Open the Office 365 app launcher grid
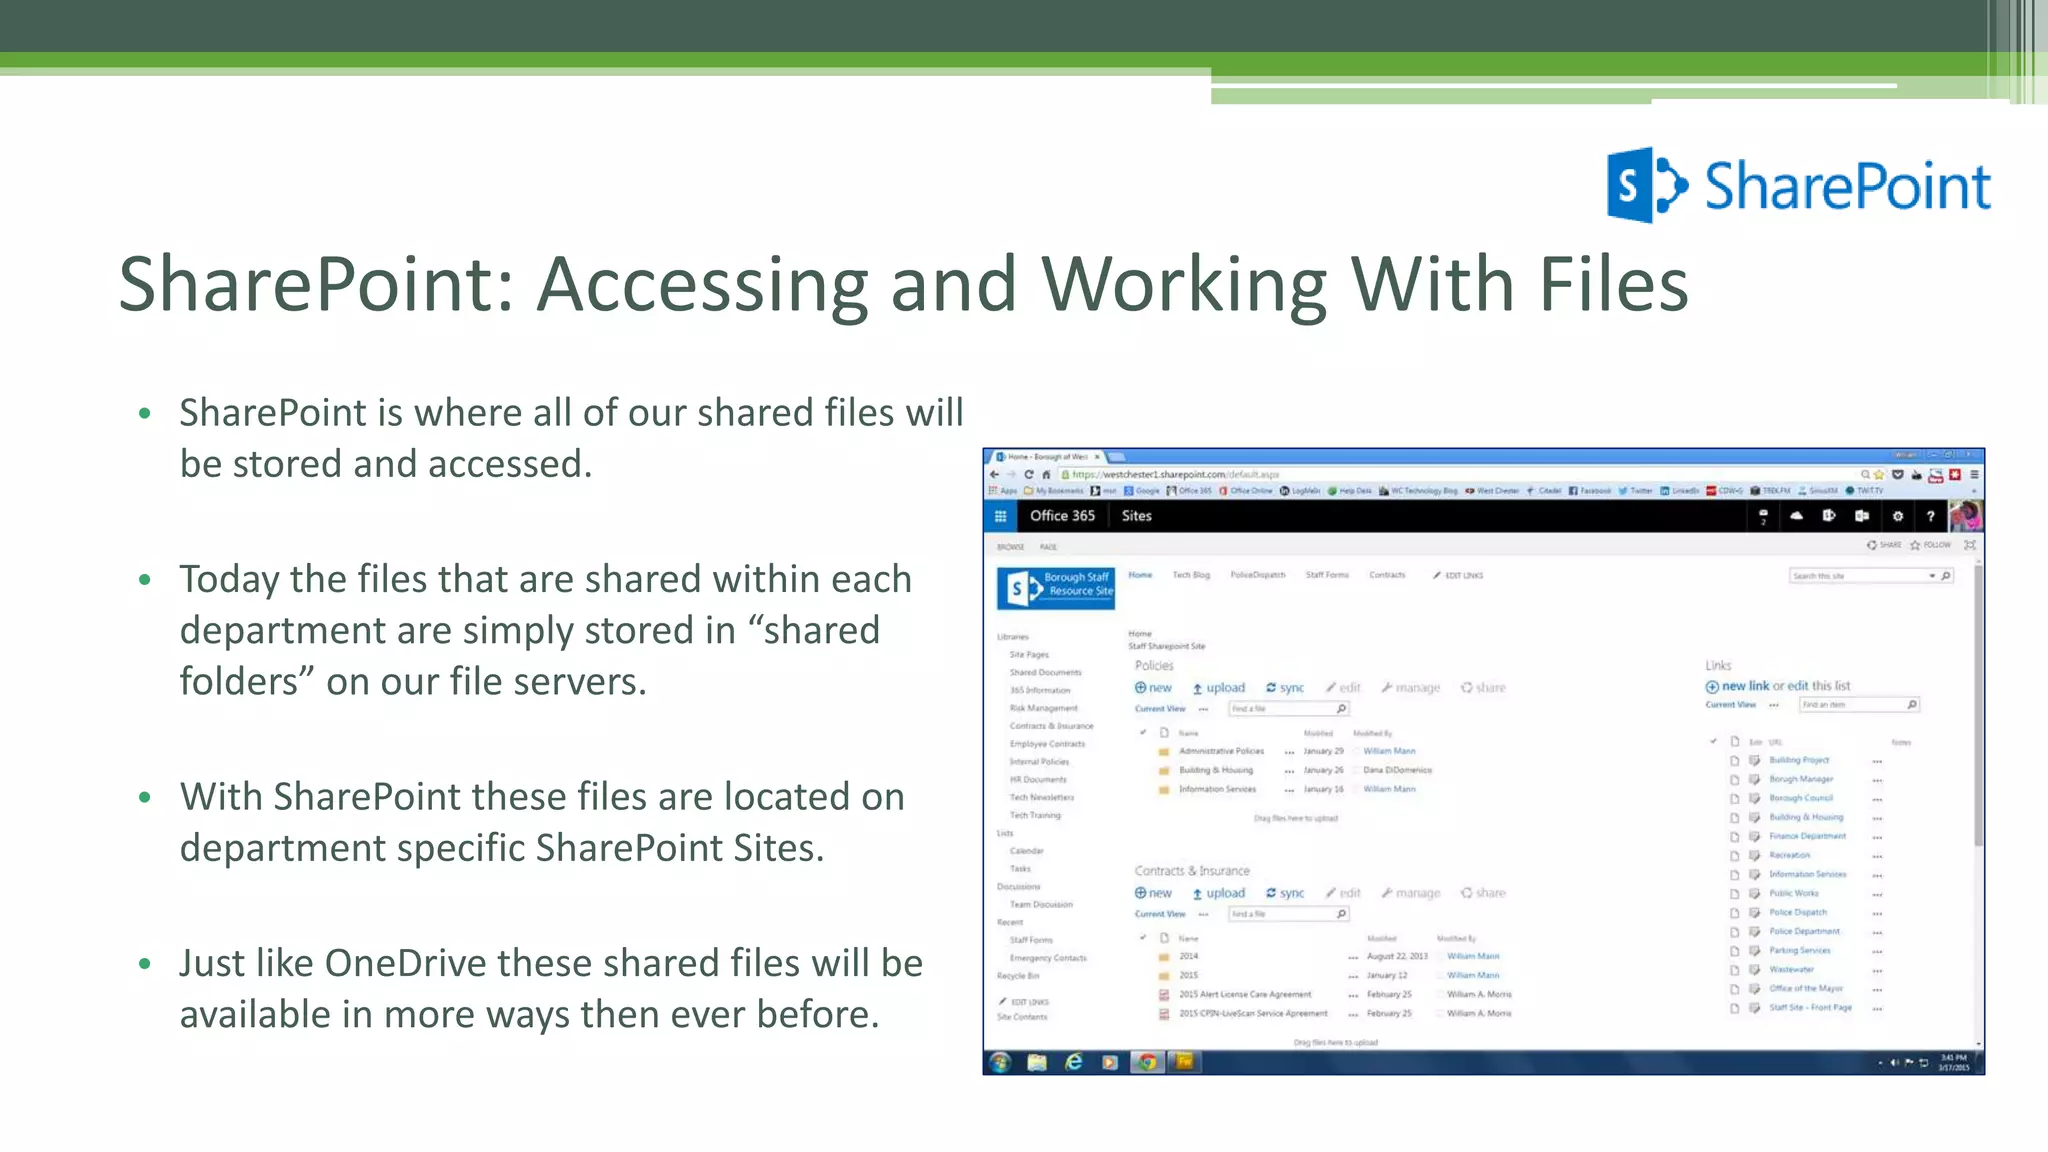Viewport: 2048px width, 1152px height. (1000, 516)
